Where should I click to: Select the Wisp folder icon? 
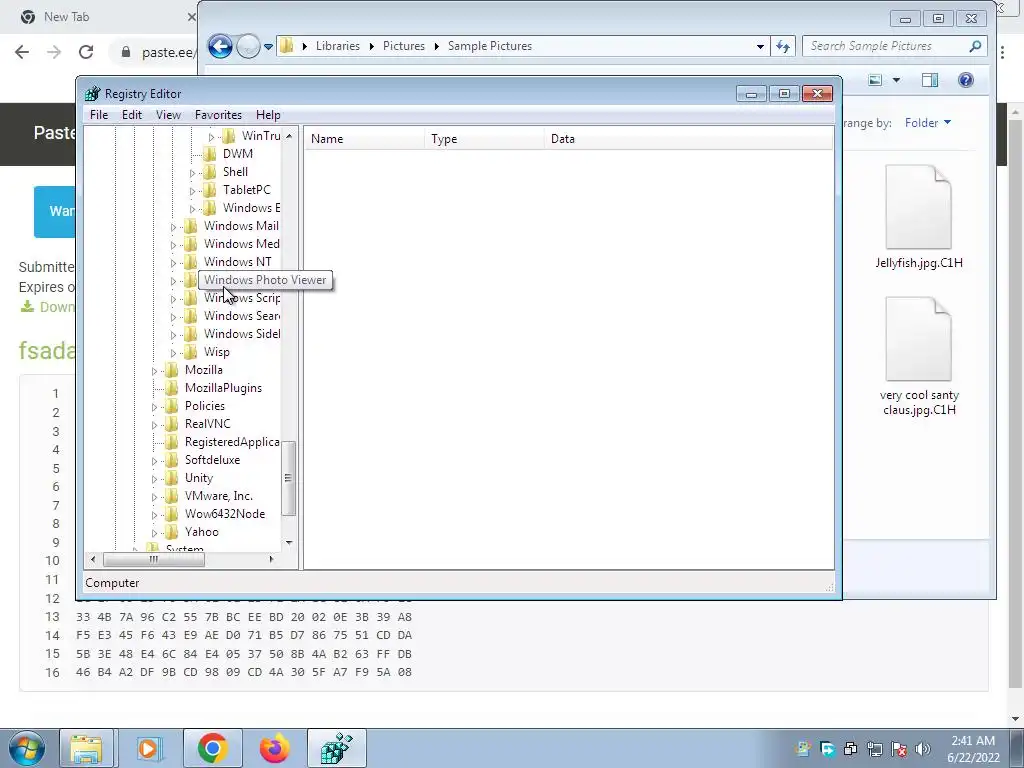click(x=191, y=352)
